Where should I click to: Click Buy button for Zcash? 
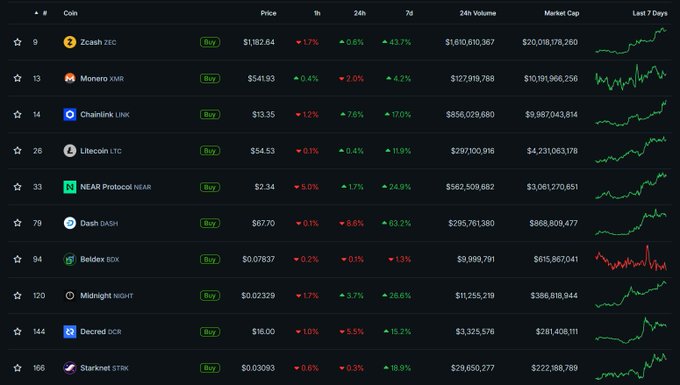pos(210,42)
